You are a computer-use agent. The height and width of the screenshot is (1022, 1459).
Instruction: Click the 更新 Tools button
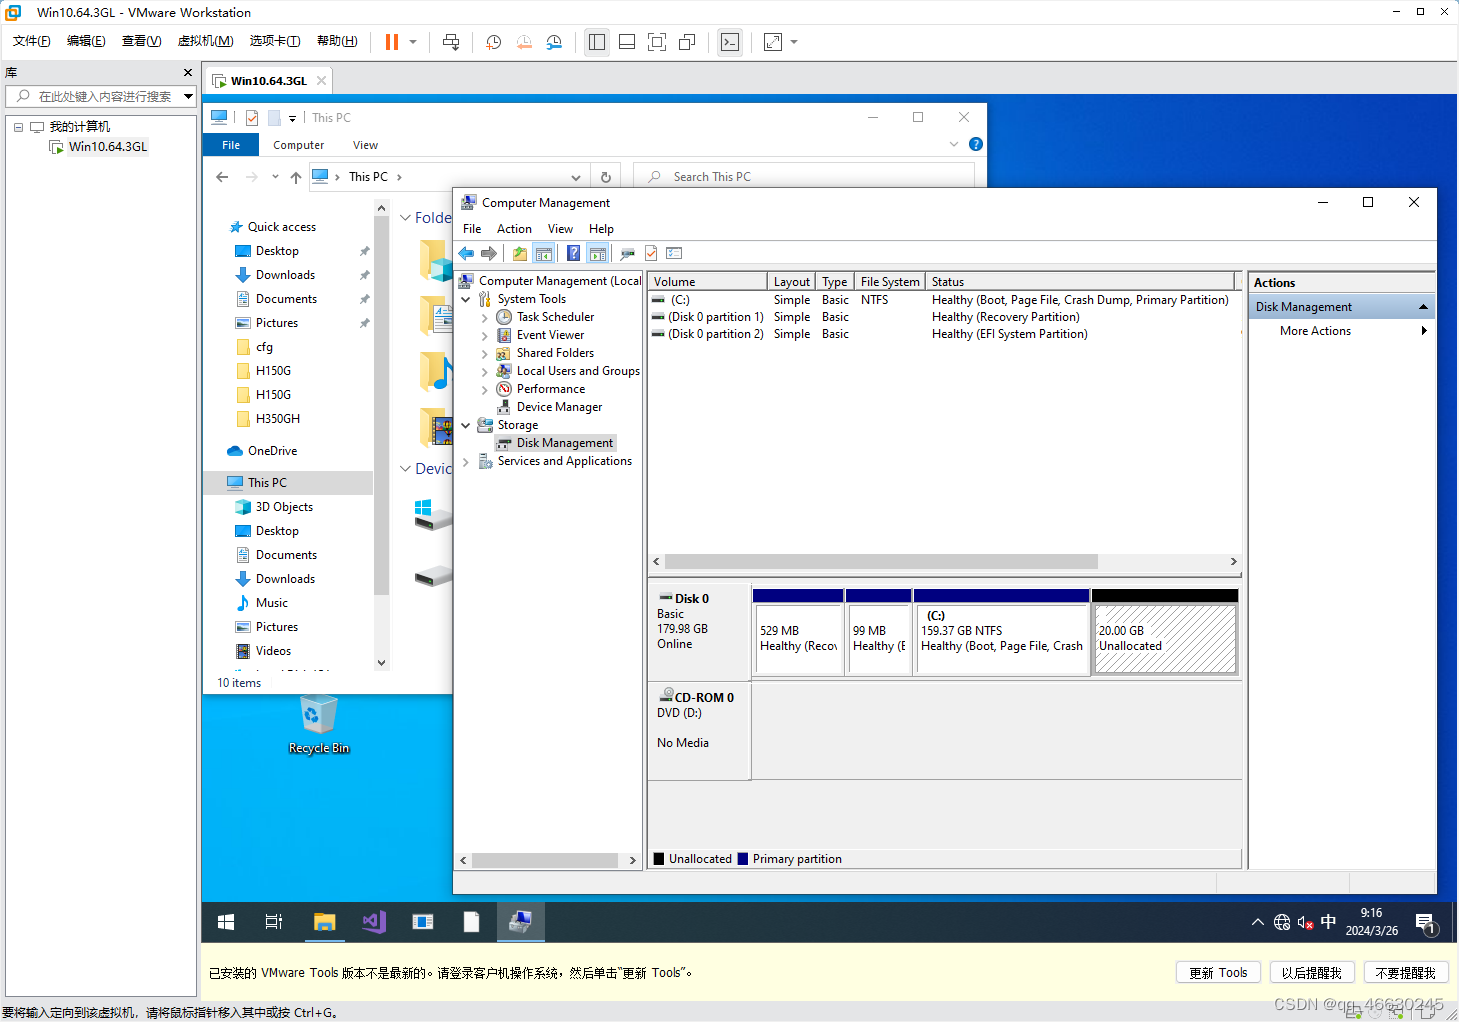(1218, 973)
